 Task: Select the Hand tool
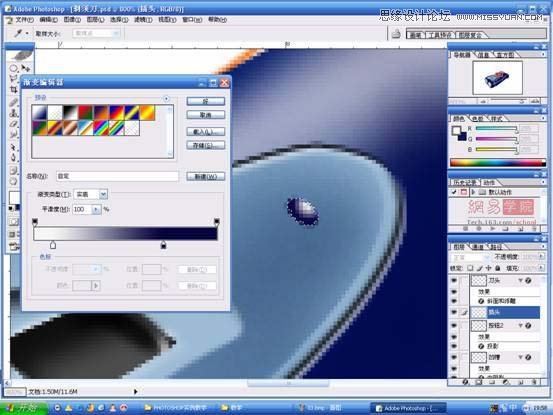coord(13,181)
